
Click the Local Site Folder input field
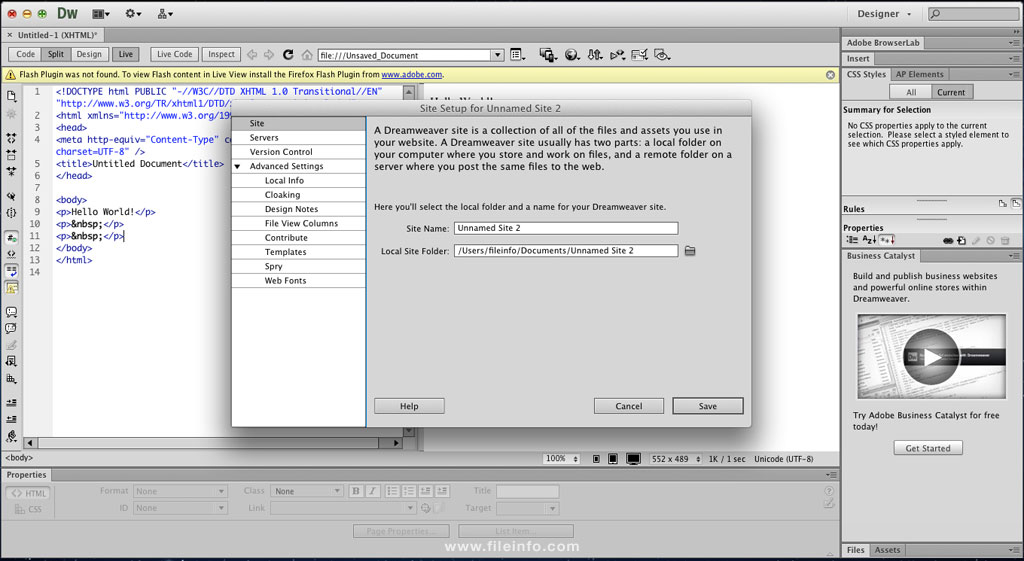566,251
